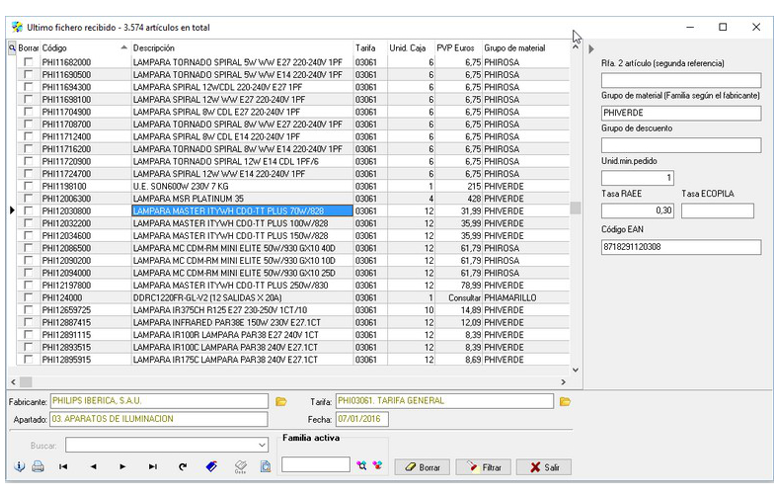The image size is (780, 500).
Task: Click the colored family tree icon
Action: pos(378,466)
